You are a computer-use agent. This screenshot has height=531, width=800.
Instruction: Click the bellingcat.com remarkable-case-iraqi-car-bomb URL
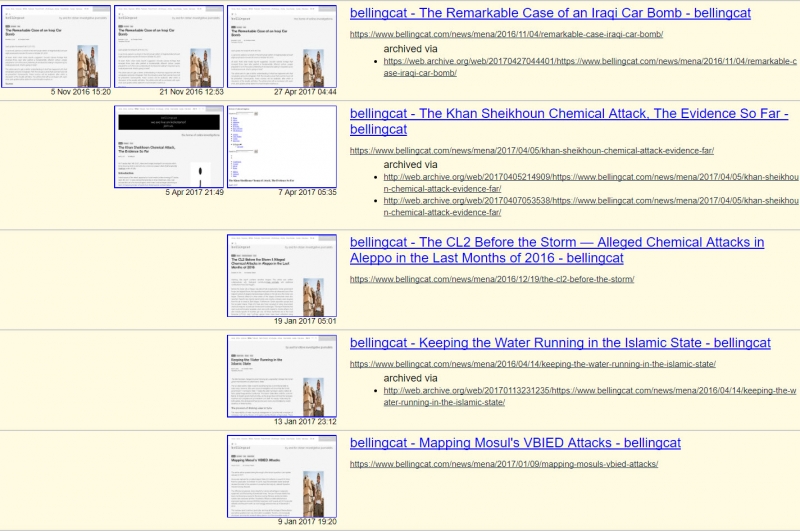505,34
